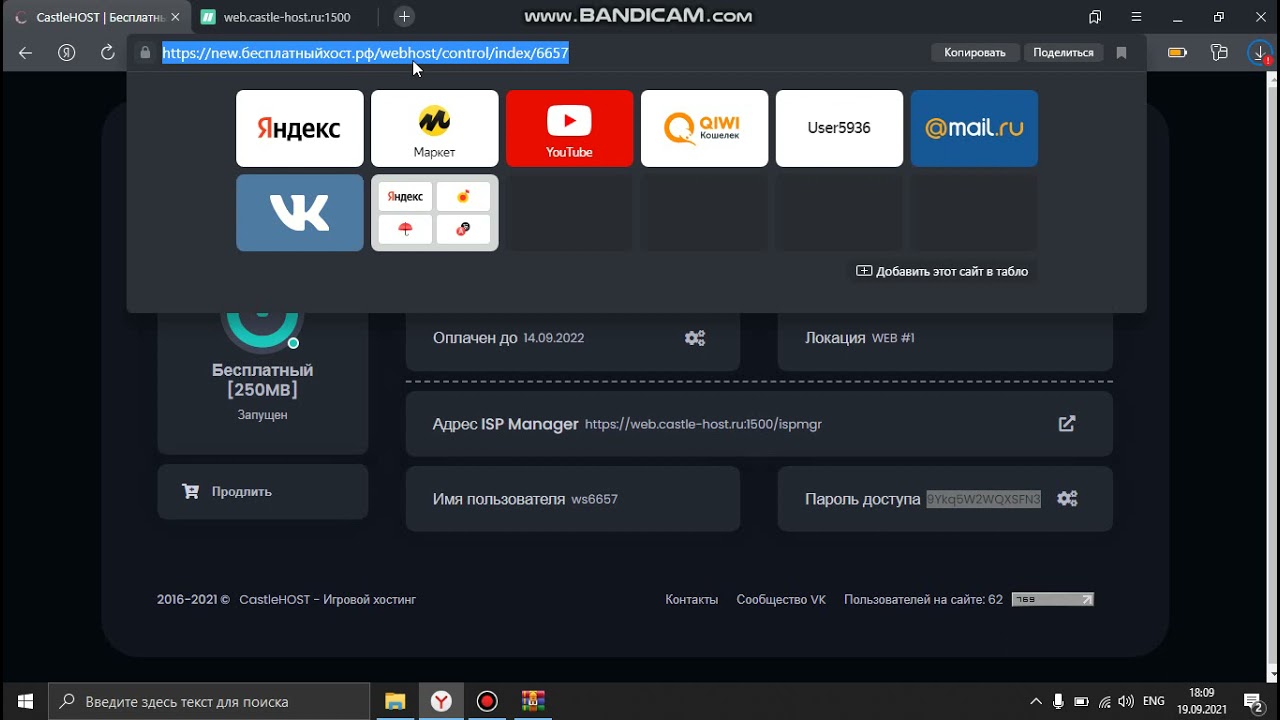
Task: Open the YouTube speed-dial tile
Action: [x=569, y=128]
